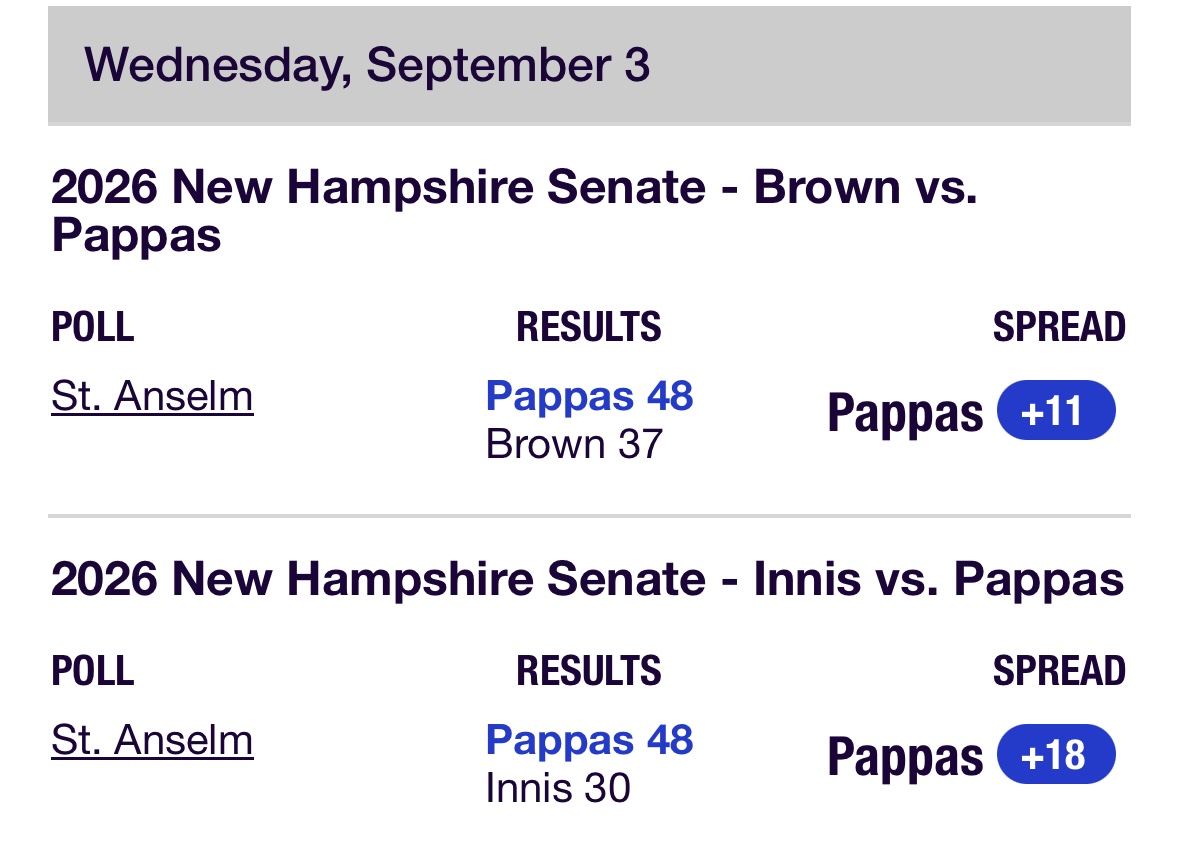Open the St. Anselm poll for Brown vs. Pappas

[152, 396]
